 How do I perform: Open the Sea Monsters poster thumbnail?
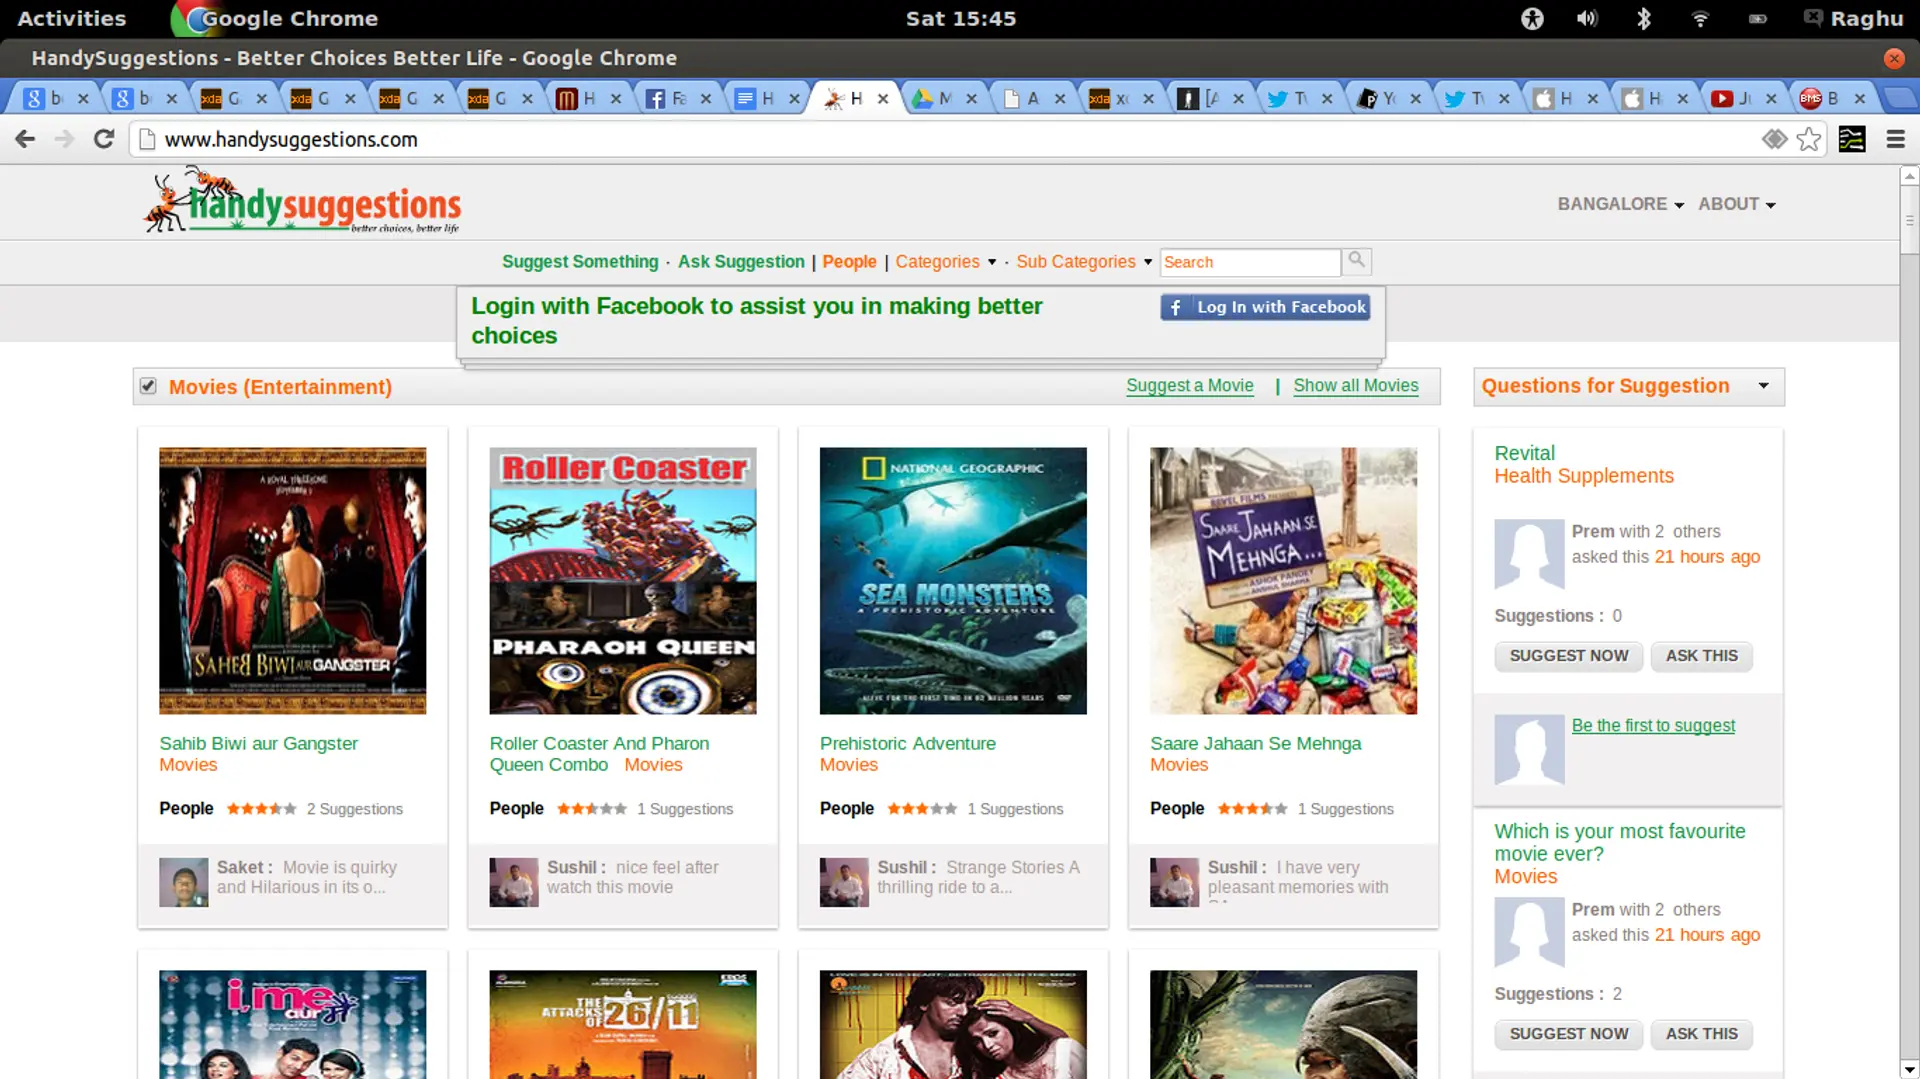point(953,581)
